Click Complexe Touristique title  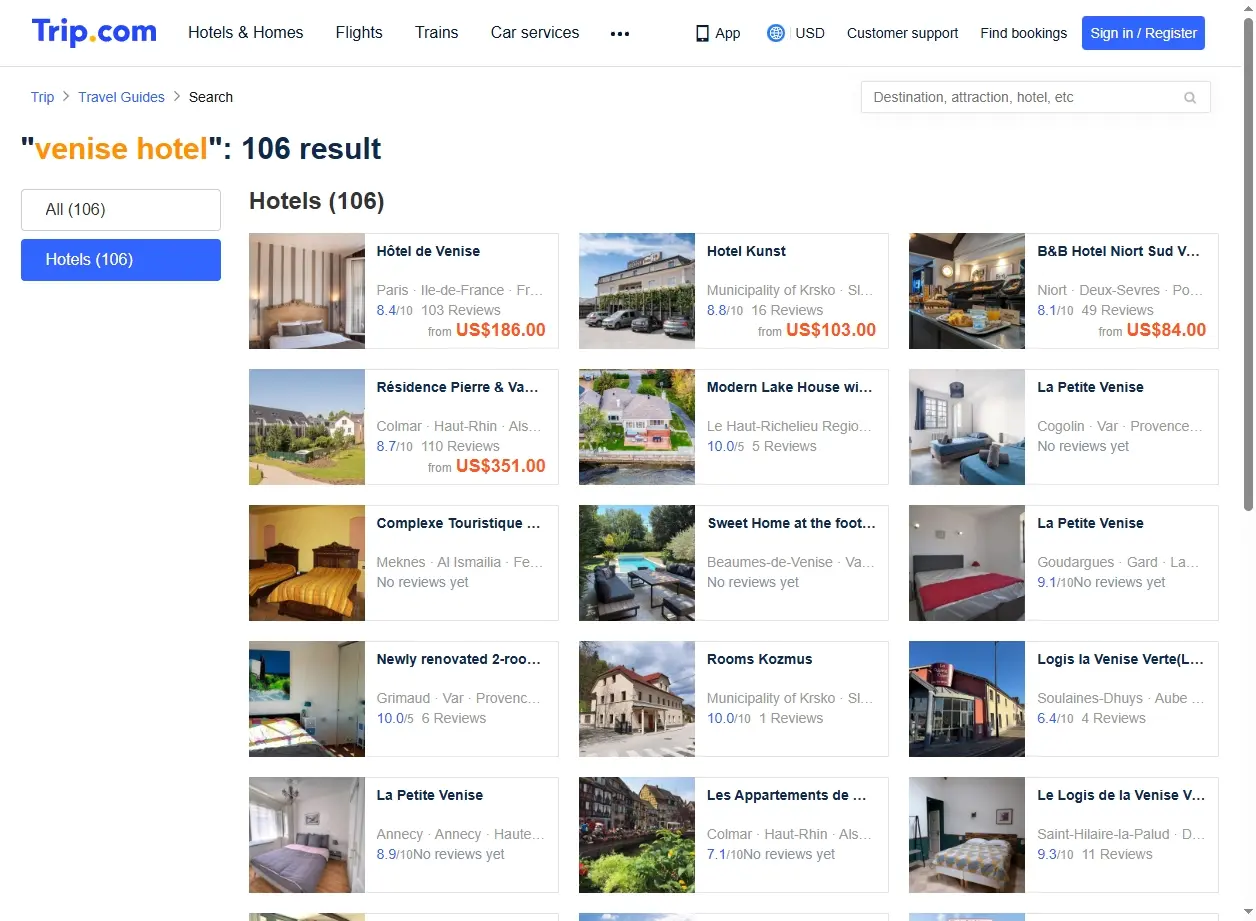tap(458, 523)
